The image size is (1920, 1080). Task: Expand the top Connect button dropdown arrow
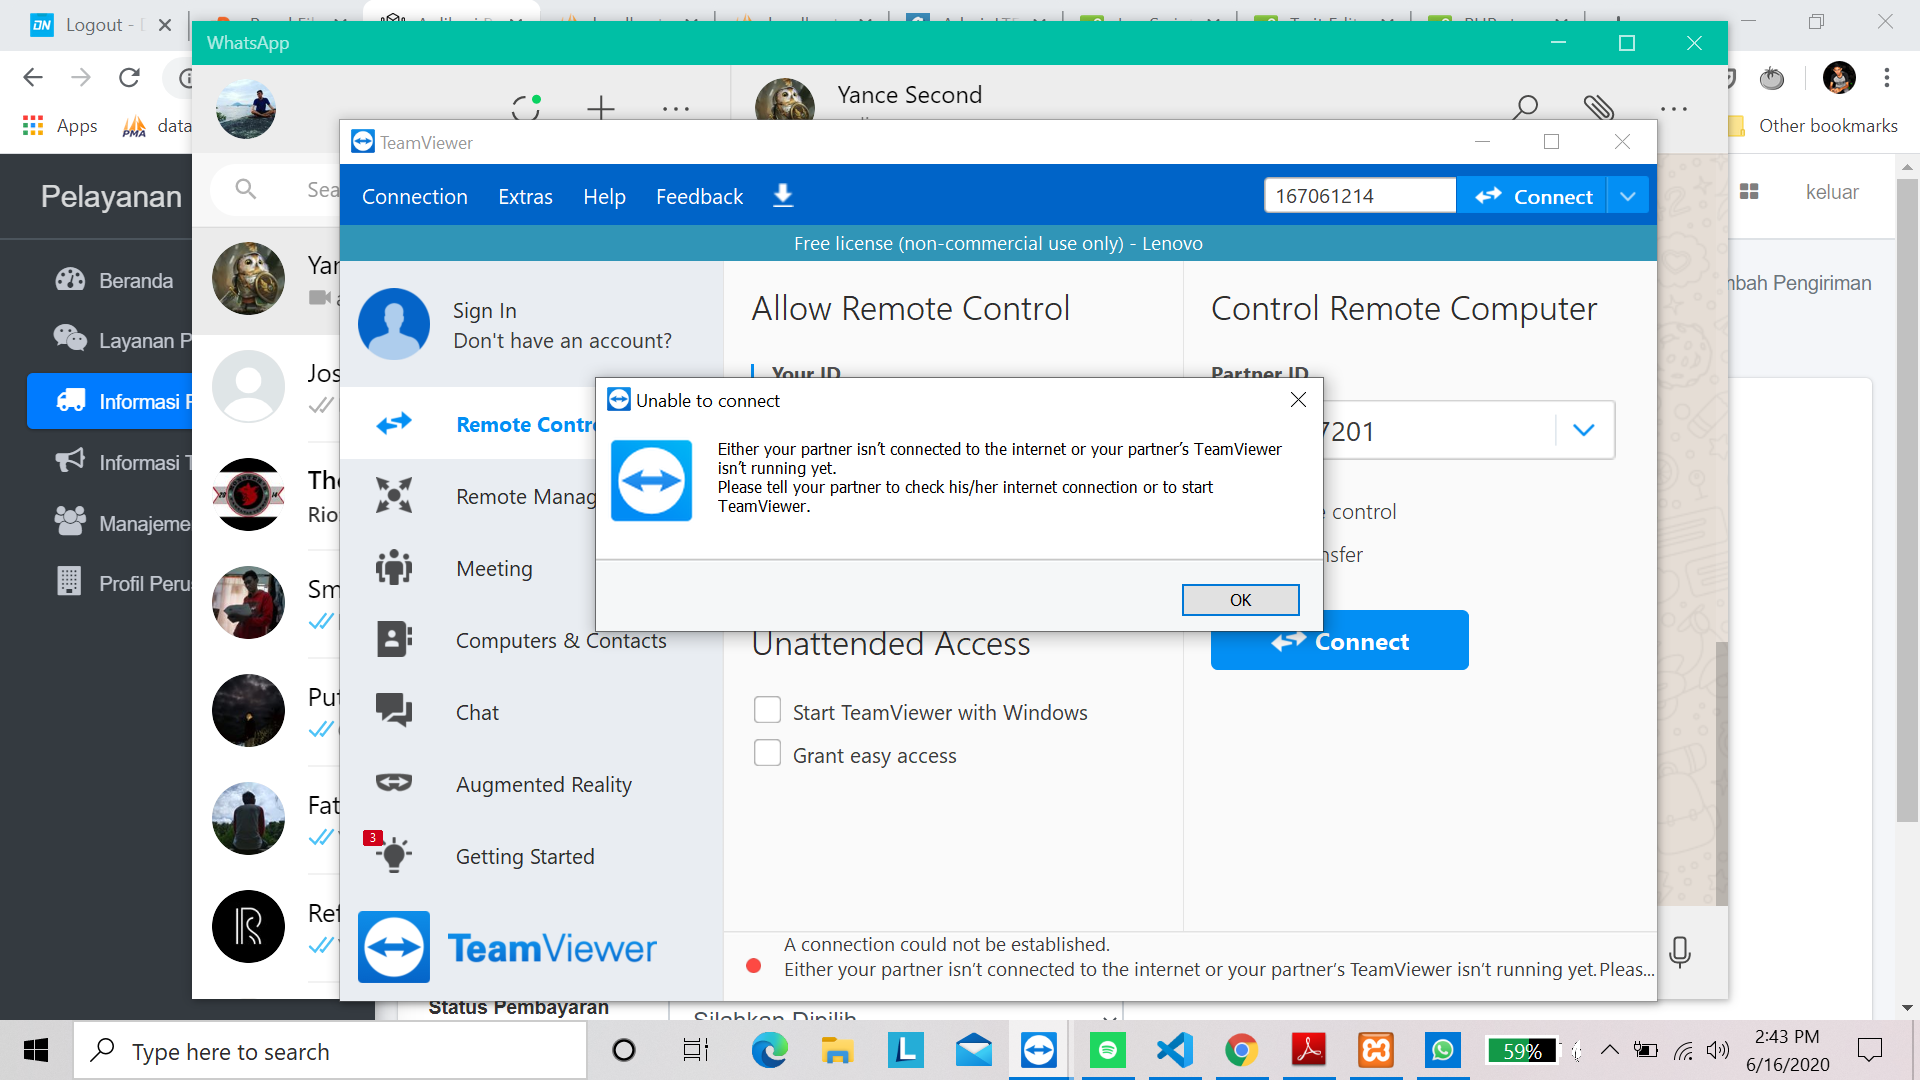point(1628,196)
